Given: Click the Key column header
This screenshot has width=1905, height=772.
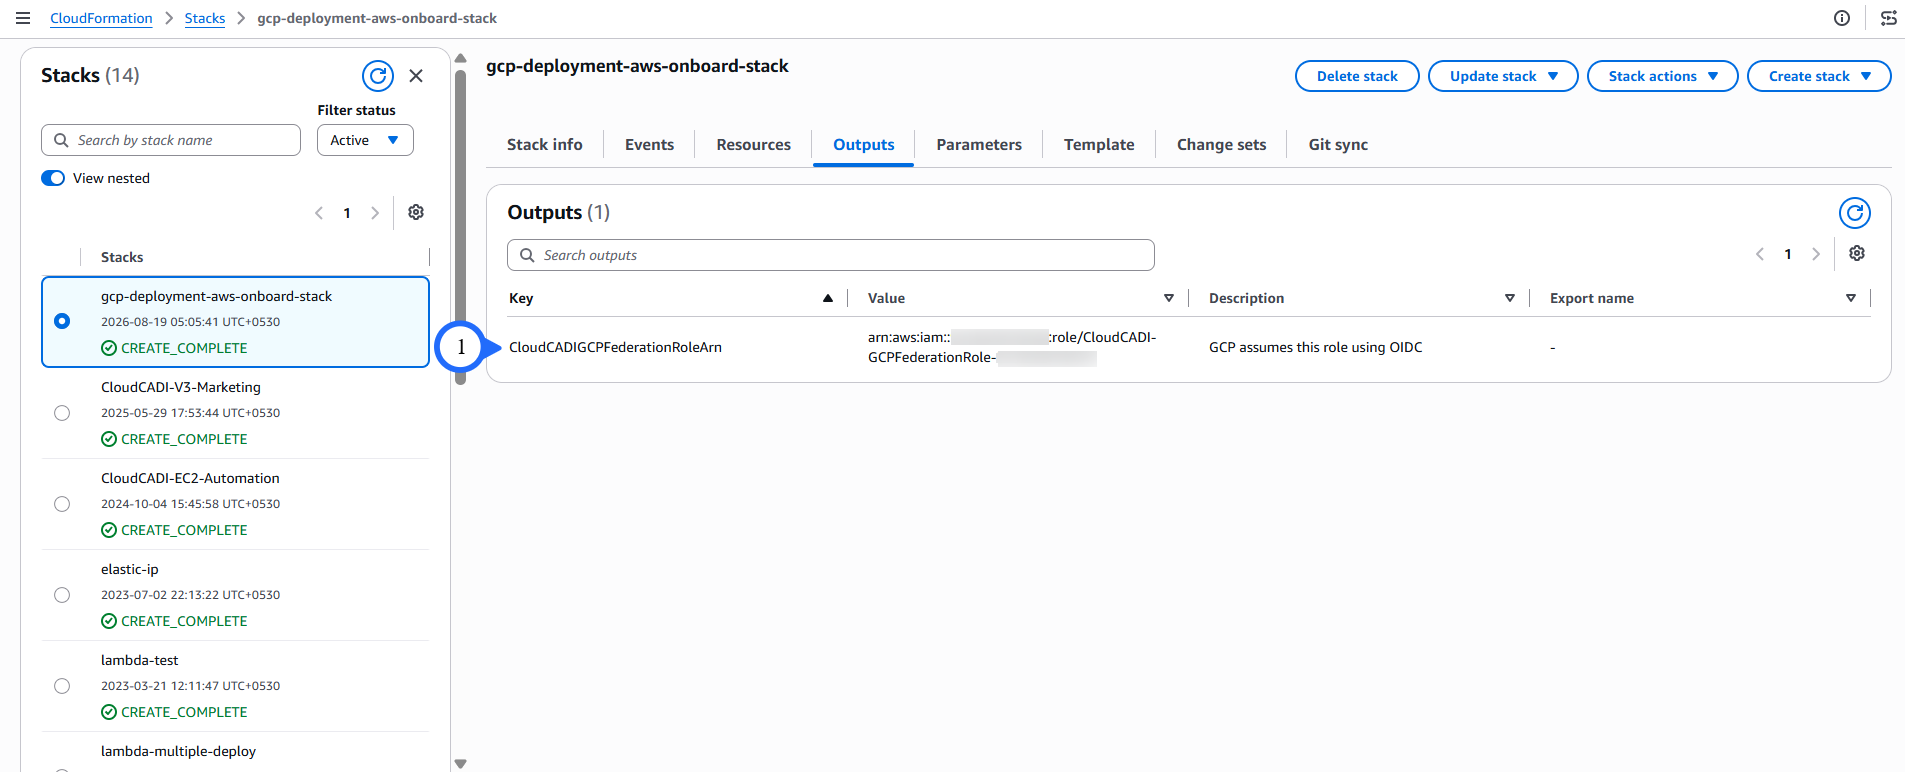Looking at the screenshot, I should coord(521,298).
